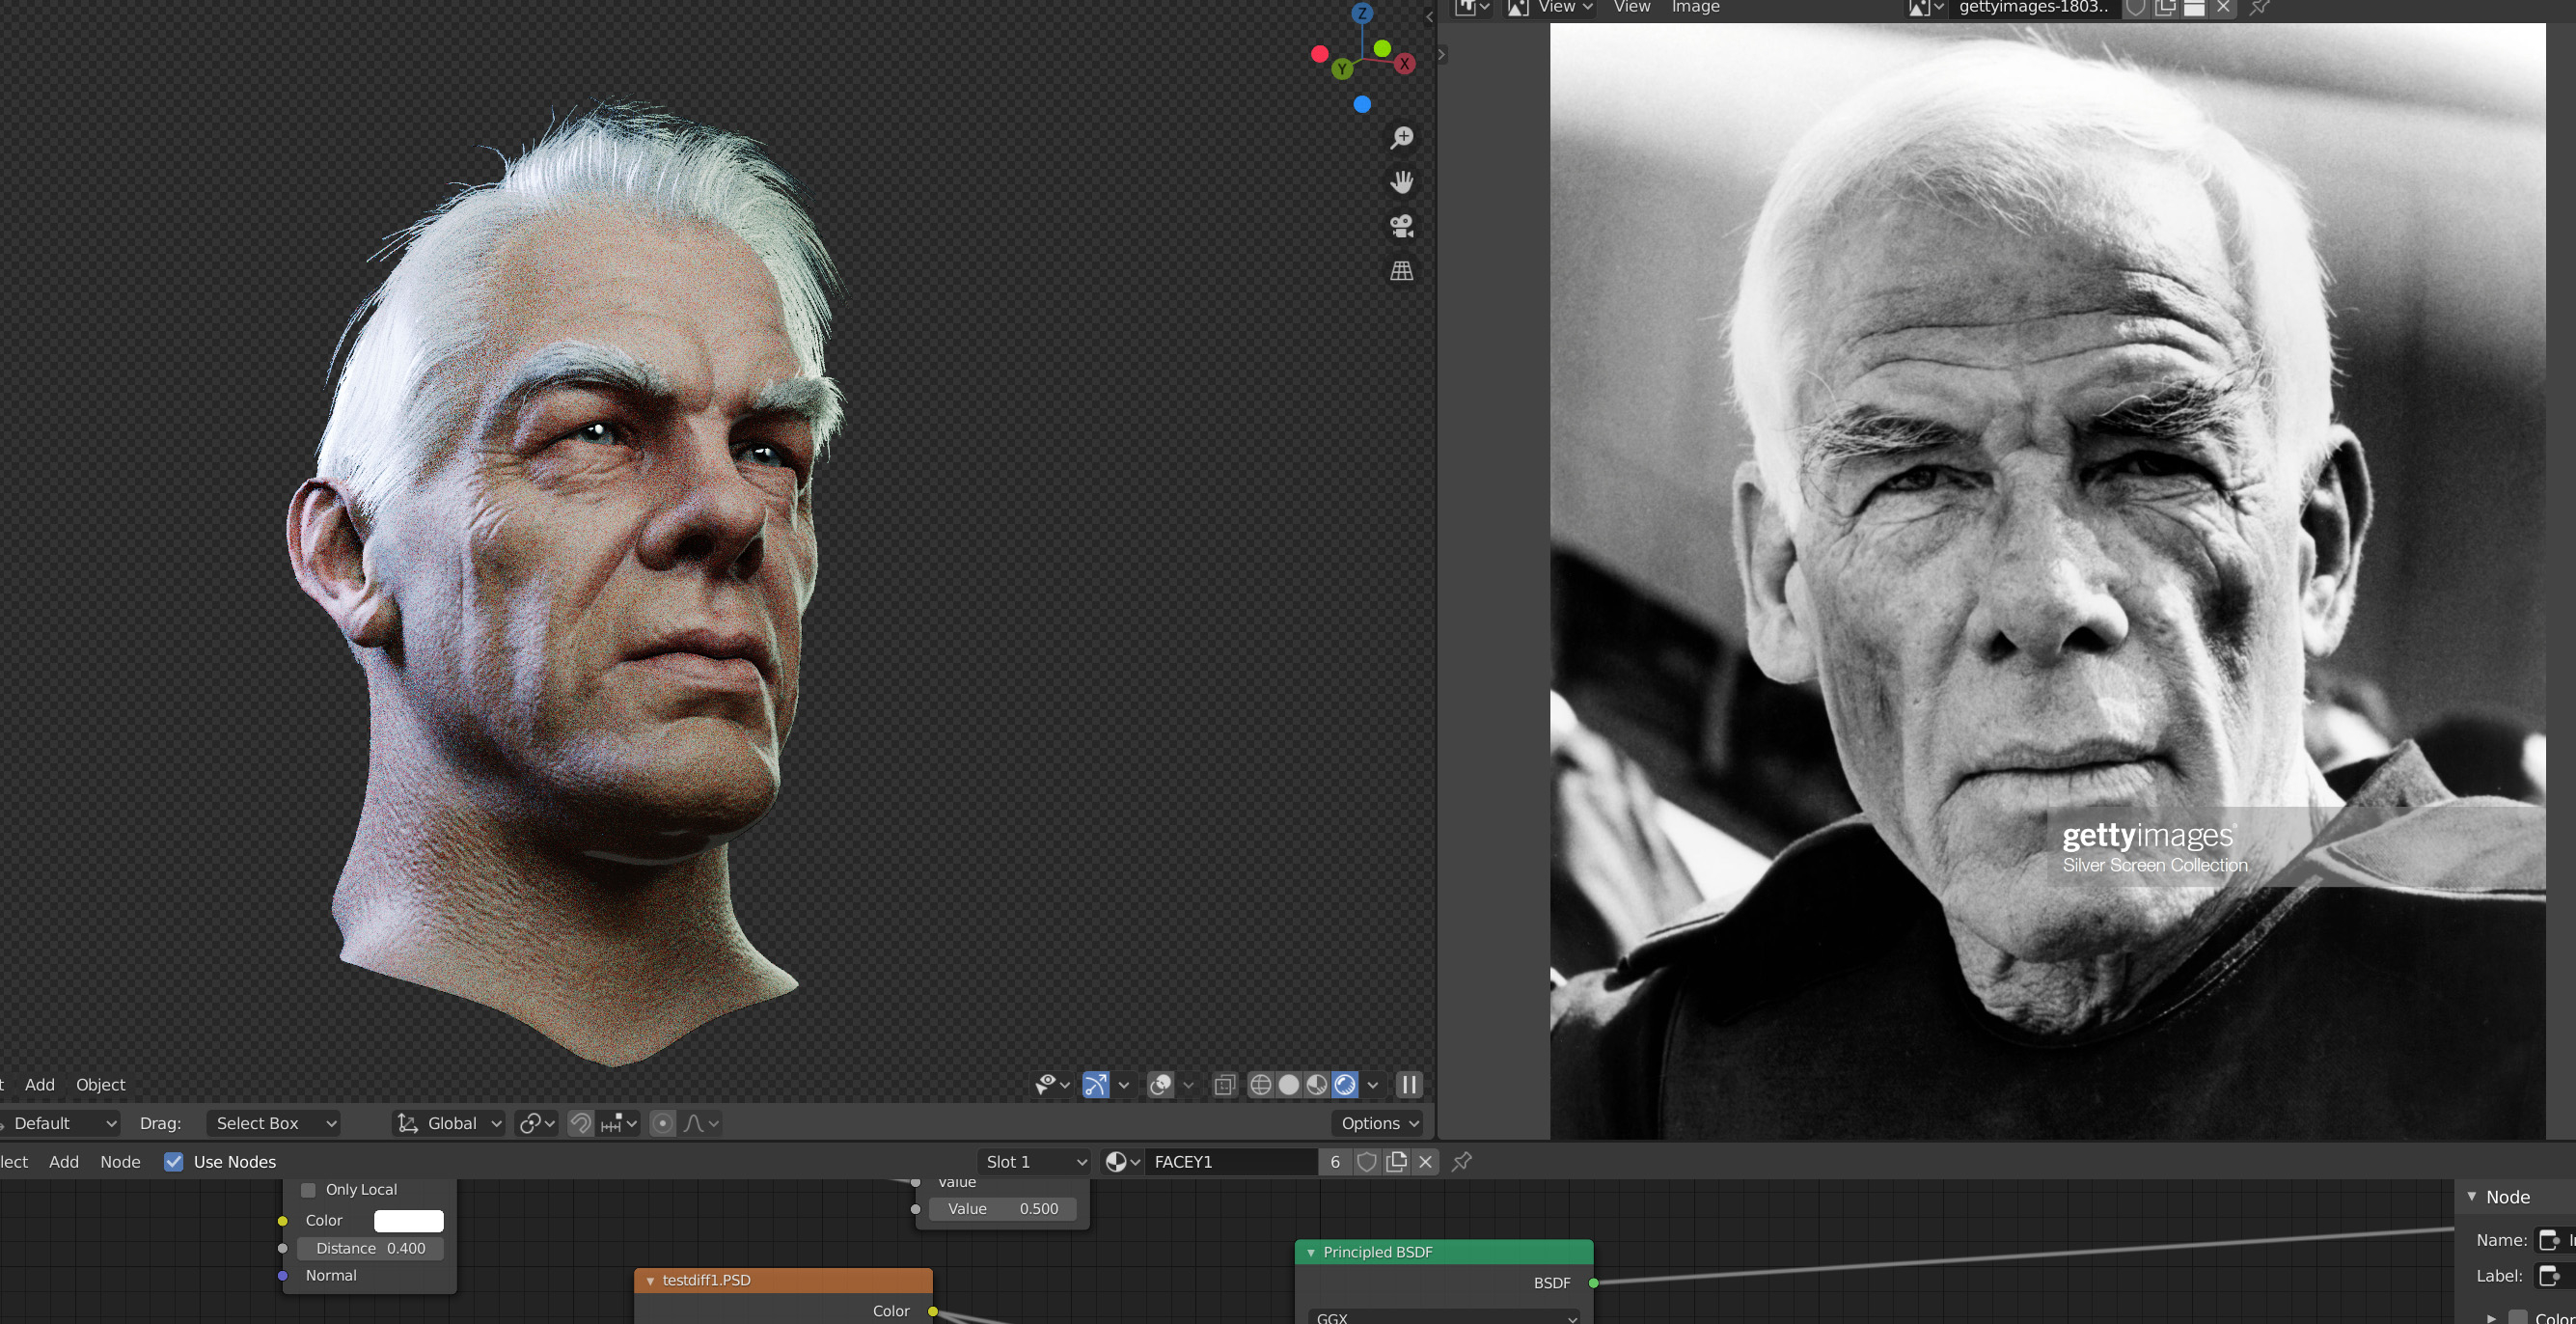The height and width of the screenshot is (1324, 2576).
Task: Click the viewport zoom magnifier gizmo
Action: [x=1401, y=137]
